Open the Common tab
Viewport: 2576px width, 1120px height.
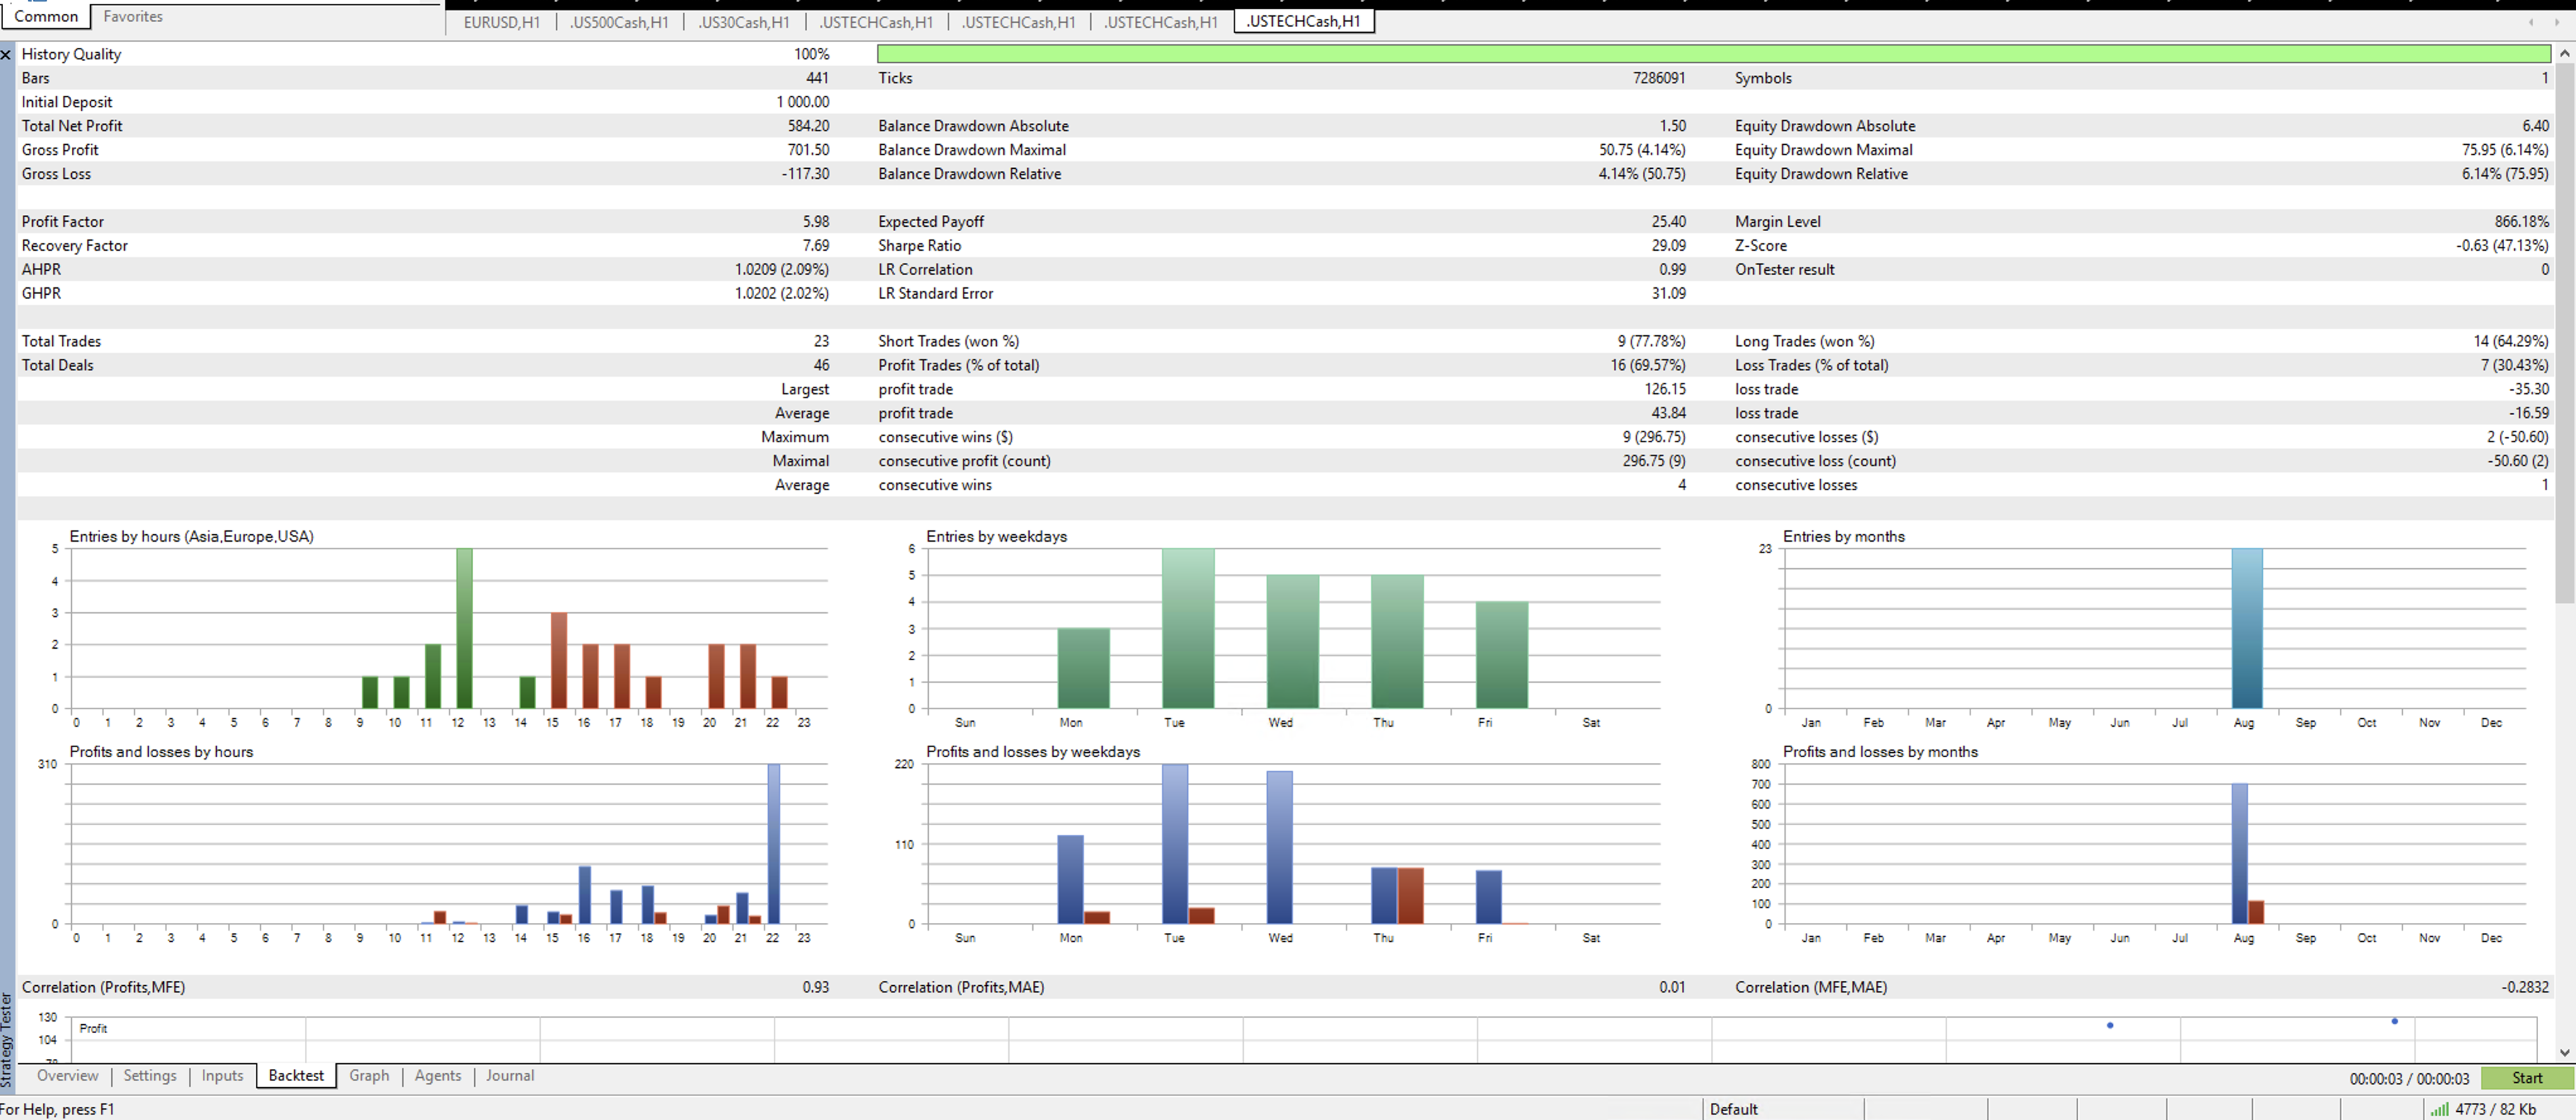46,16
